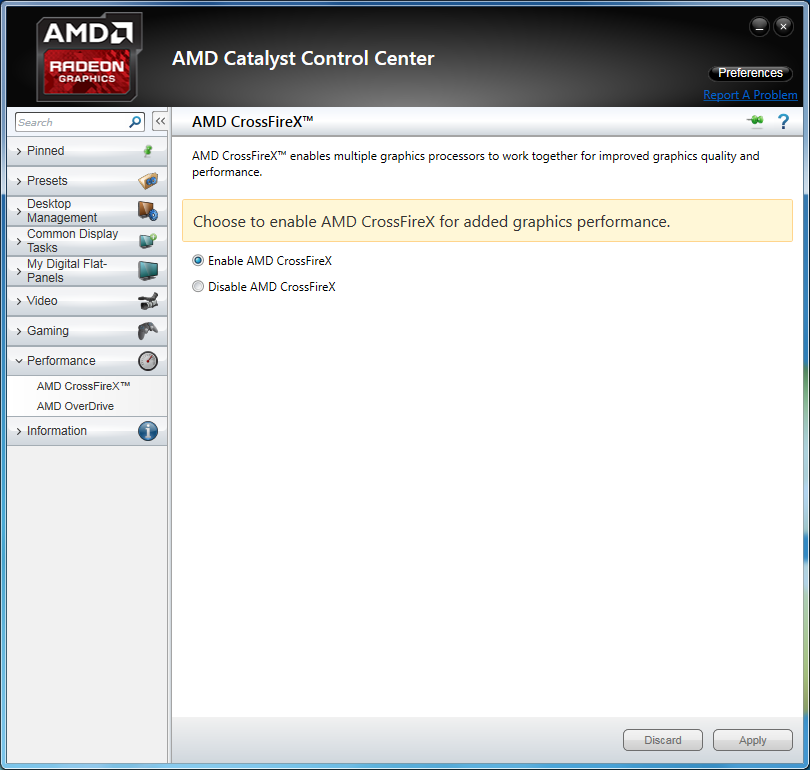Click the 'AMD Catalyst Control Center' title text
The height and width of the screenshot is (770, 810).
(x=303, y=59)
